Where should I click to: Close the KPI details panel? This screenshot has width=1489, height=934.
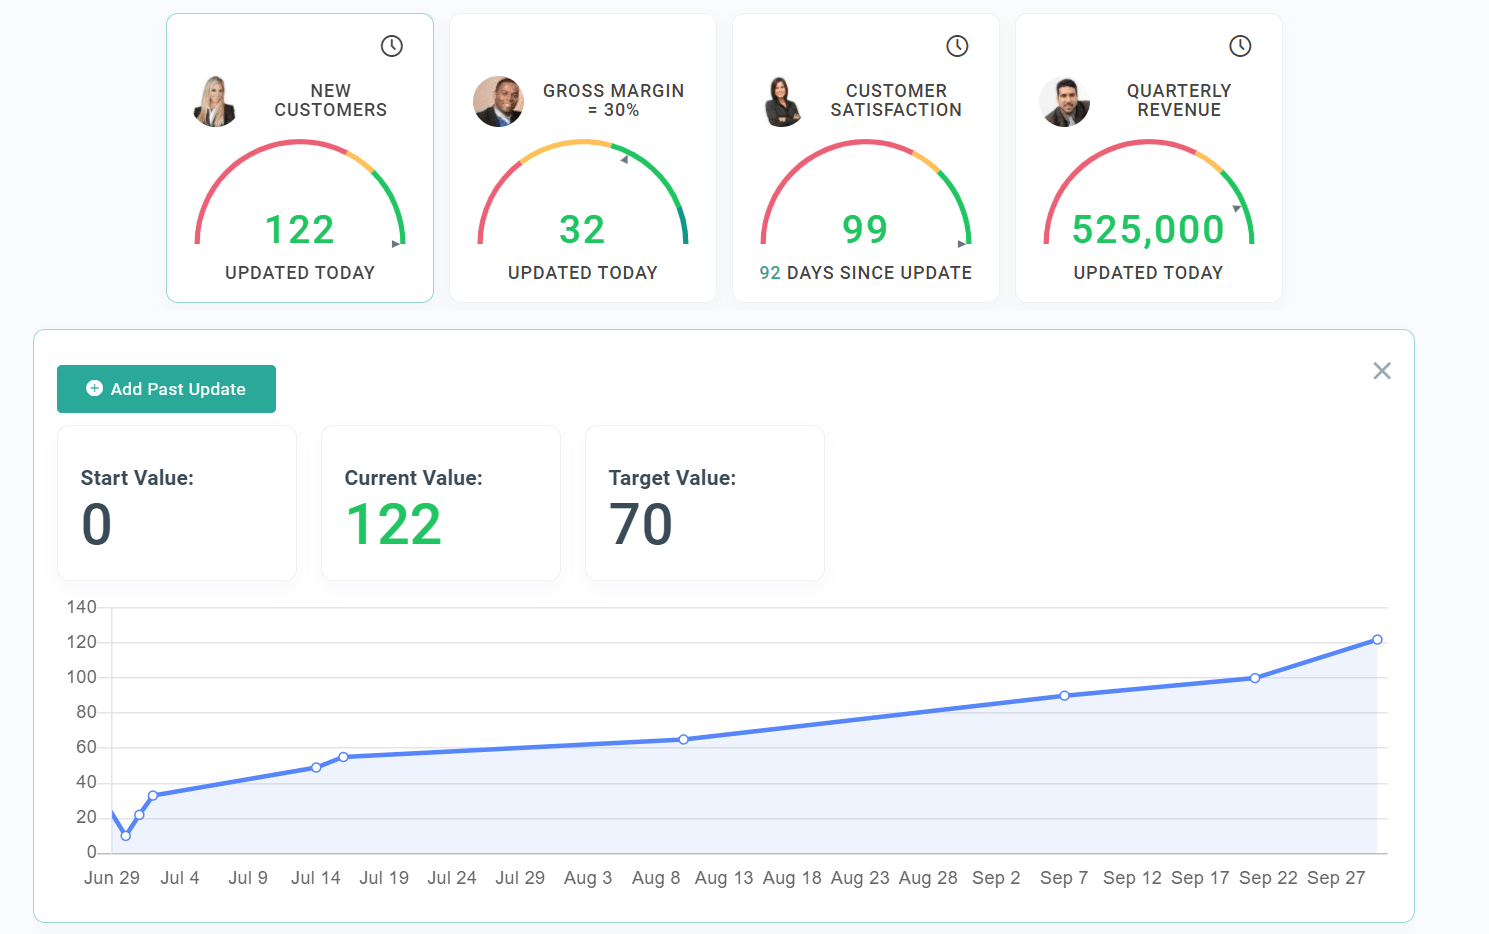(1382, 370)
